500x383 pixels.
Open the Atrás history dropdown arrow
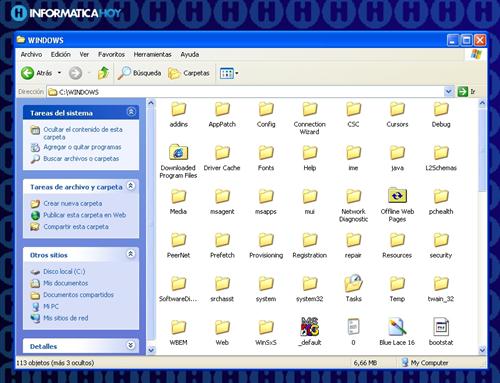coord(60,73)
